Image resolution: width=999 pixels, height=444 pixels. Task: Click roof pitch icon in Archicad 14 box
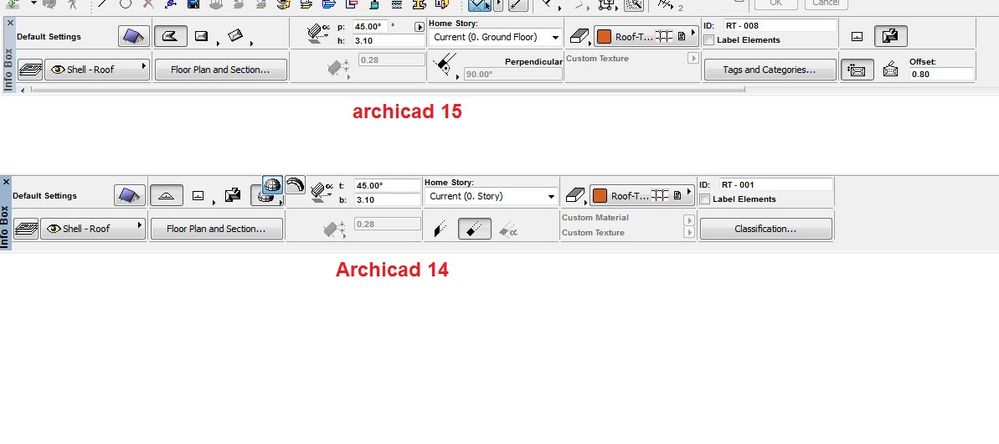click(321, 193)
